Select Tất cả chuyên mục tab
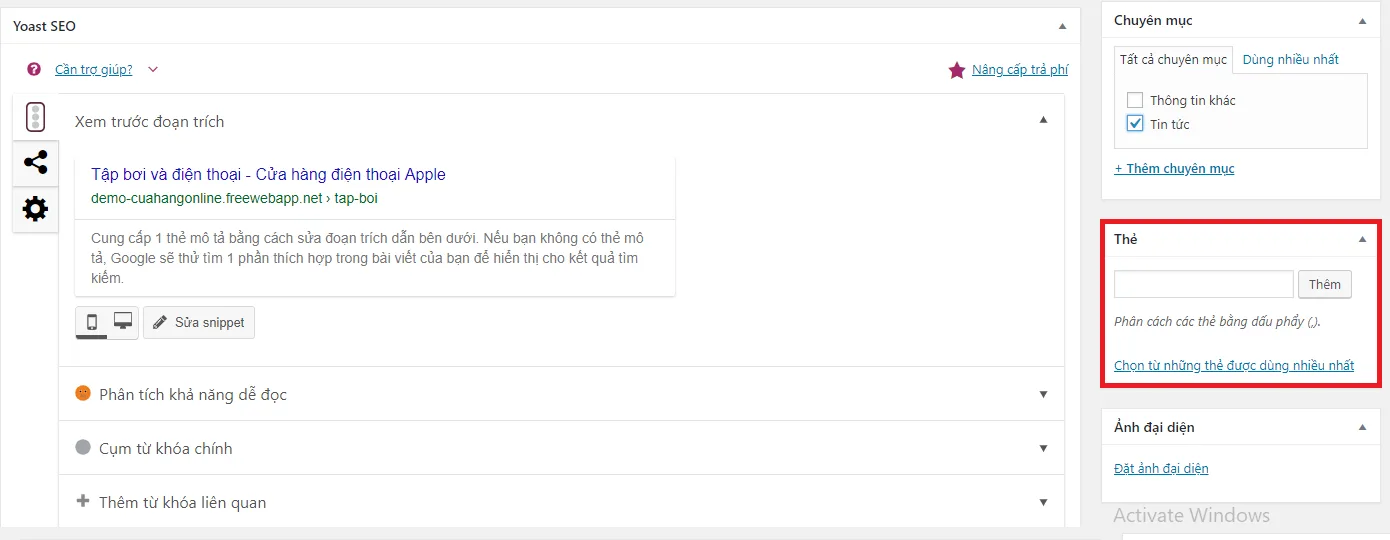Viewport: 1390px width, 540px height. point(1173,59)
